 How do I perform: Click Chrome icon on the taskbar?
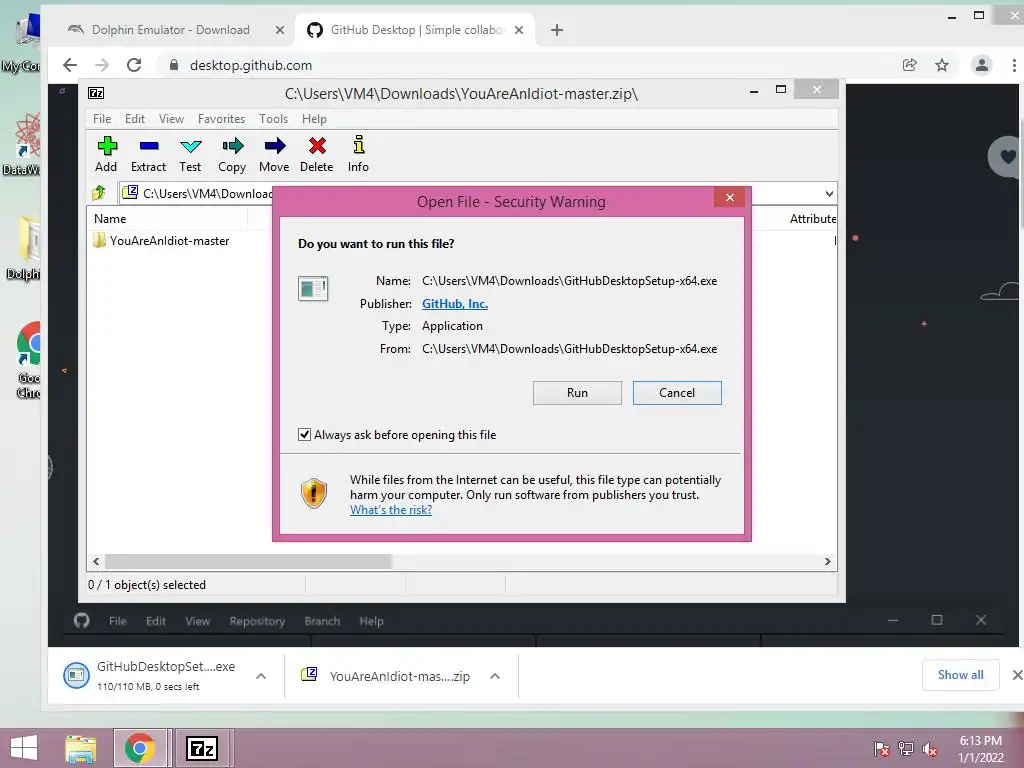click(x=140, y=748)
